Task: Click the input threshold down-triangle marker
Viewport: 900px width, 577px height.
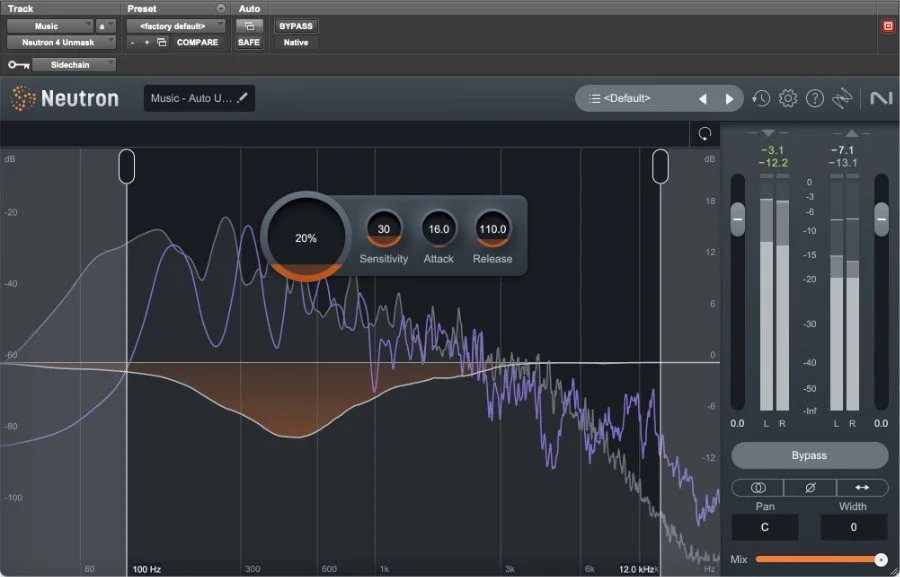Action: [768, 133]
